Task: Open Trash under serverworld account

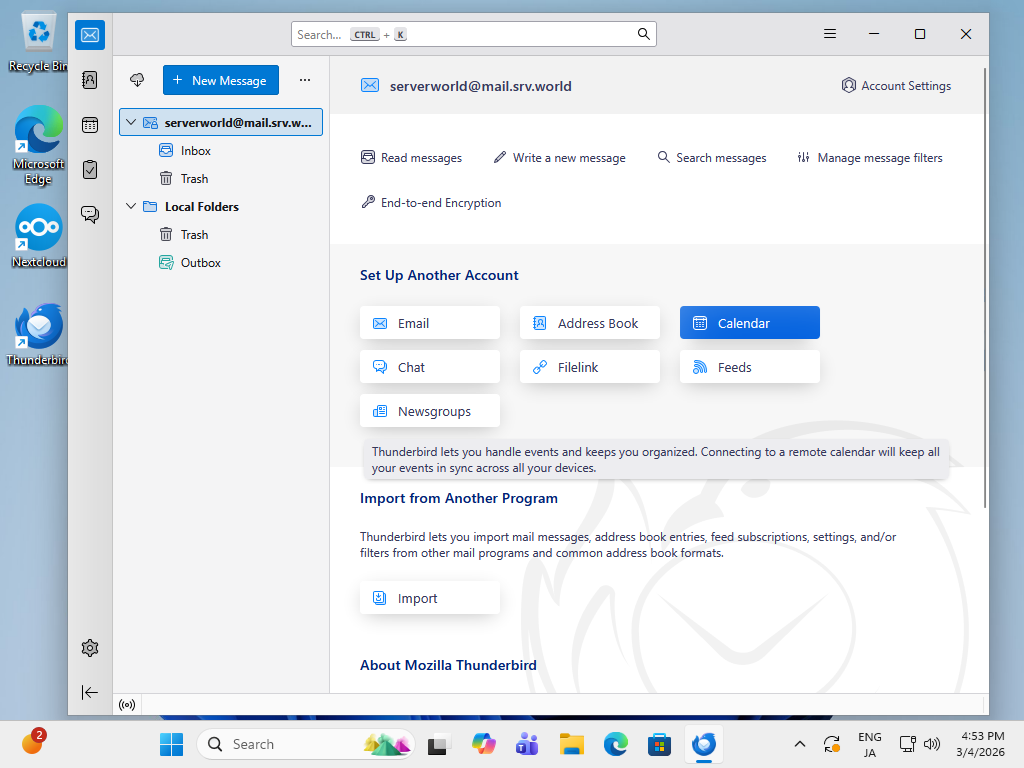Action: point(221,178)
